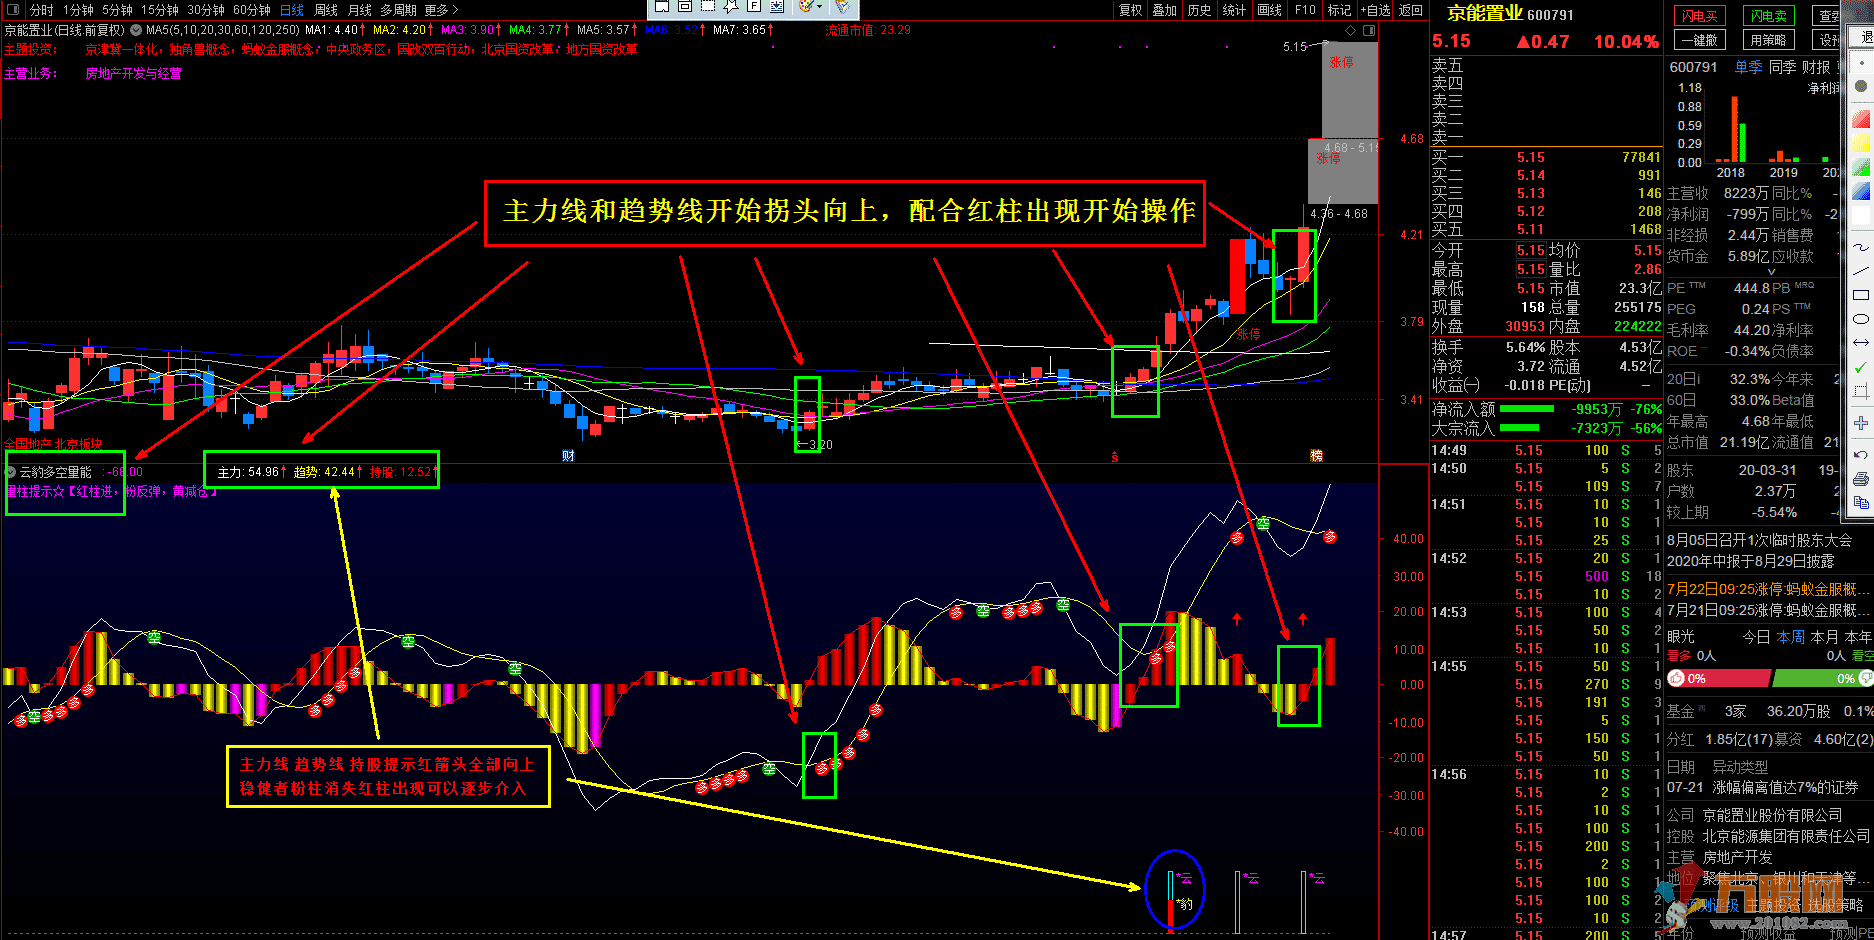Click the 返回 back button
Screen dimensions: 1874x940
(x=1411, y=10)
